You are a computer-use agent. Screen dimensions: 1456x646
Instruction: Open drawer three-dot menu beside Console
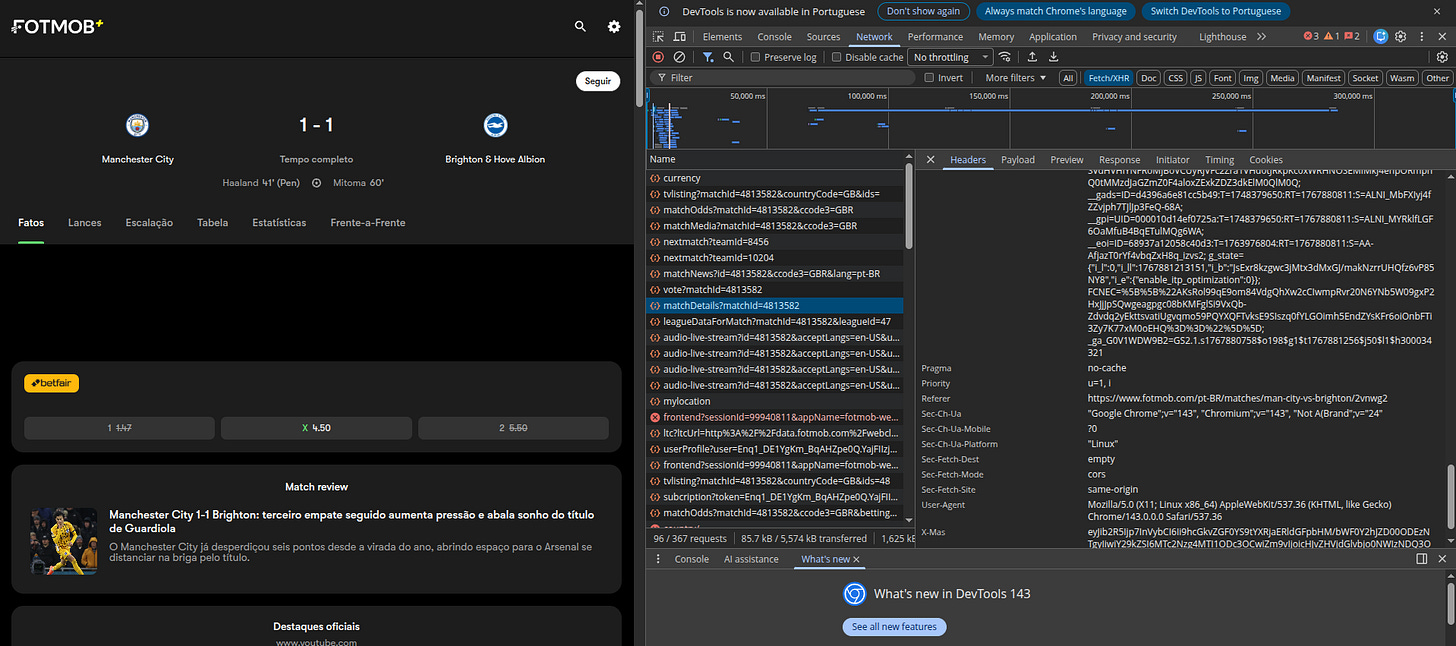pos(657,559)
